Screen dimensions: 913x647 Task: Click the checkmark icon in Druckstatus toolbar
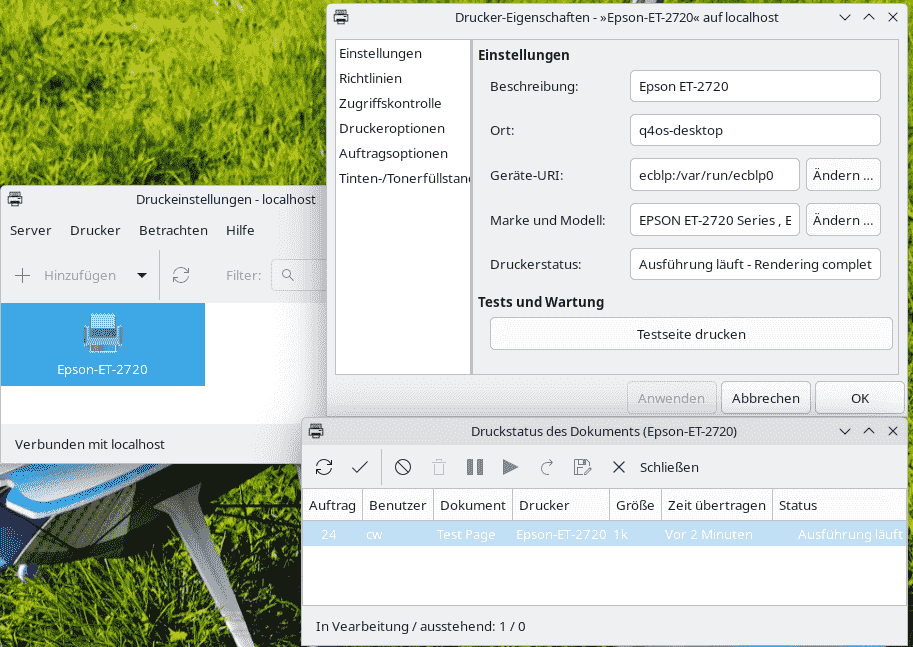pyautogui.click(x=360, y=467)
